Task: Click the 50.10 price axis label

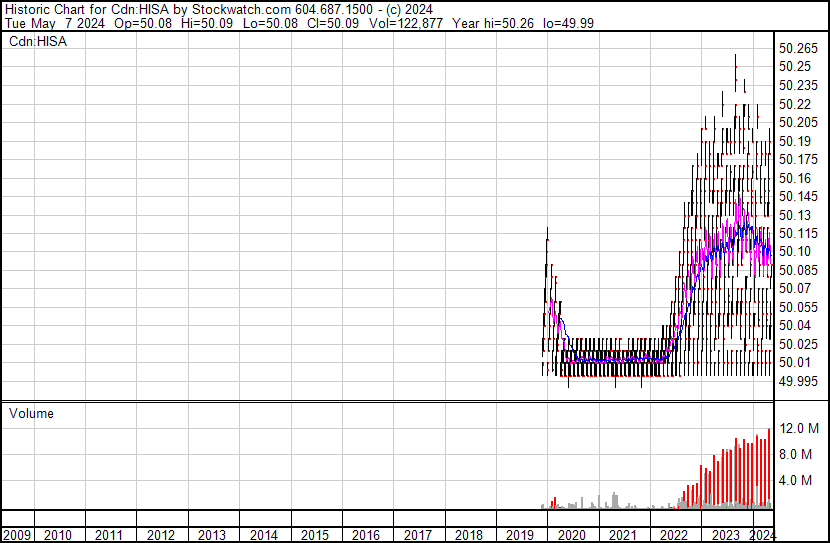Action: 795,252
